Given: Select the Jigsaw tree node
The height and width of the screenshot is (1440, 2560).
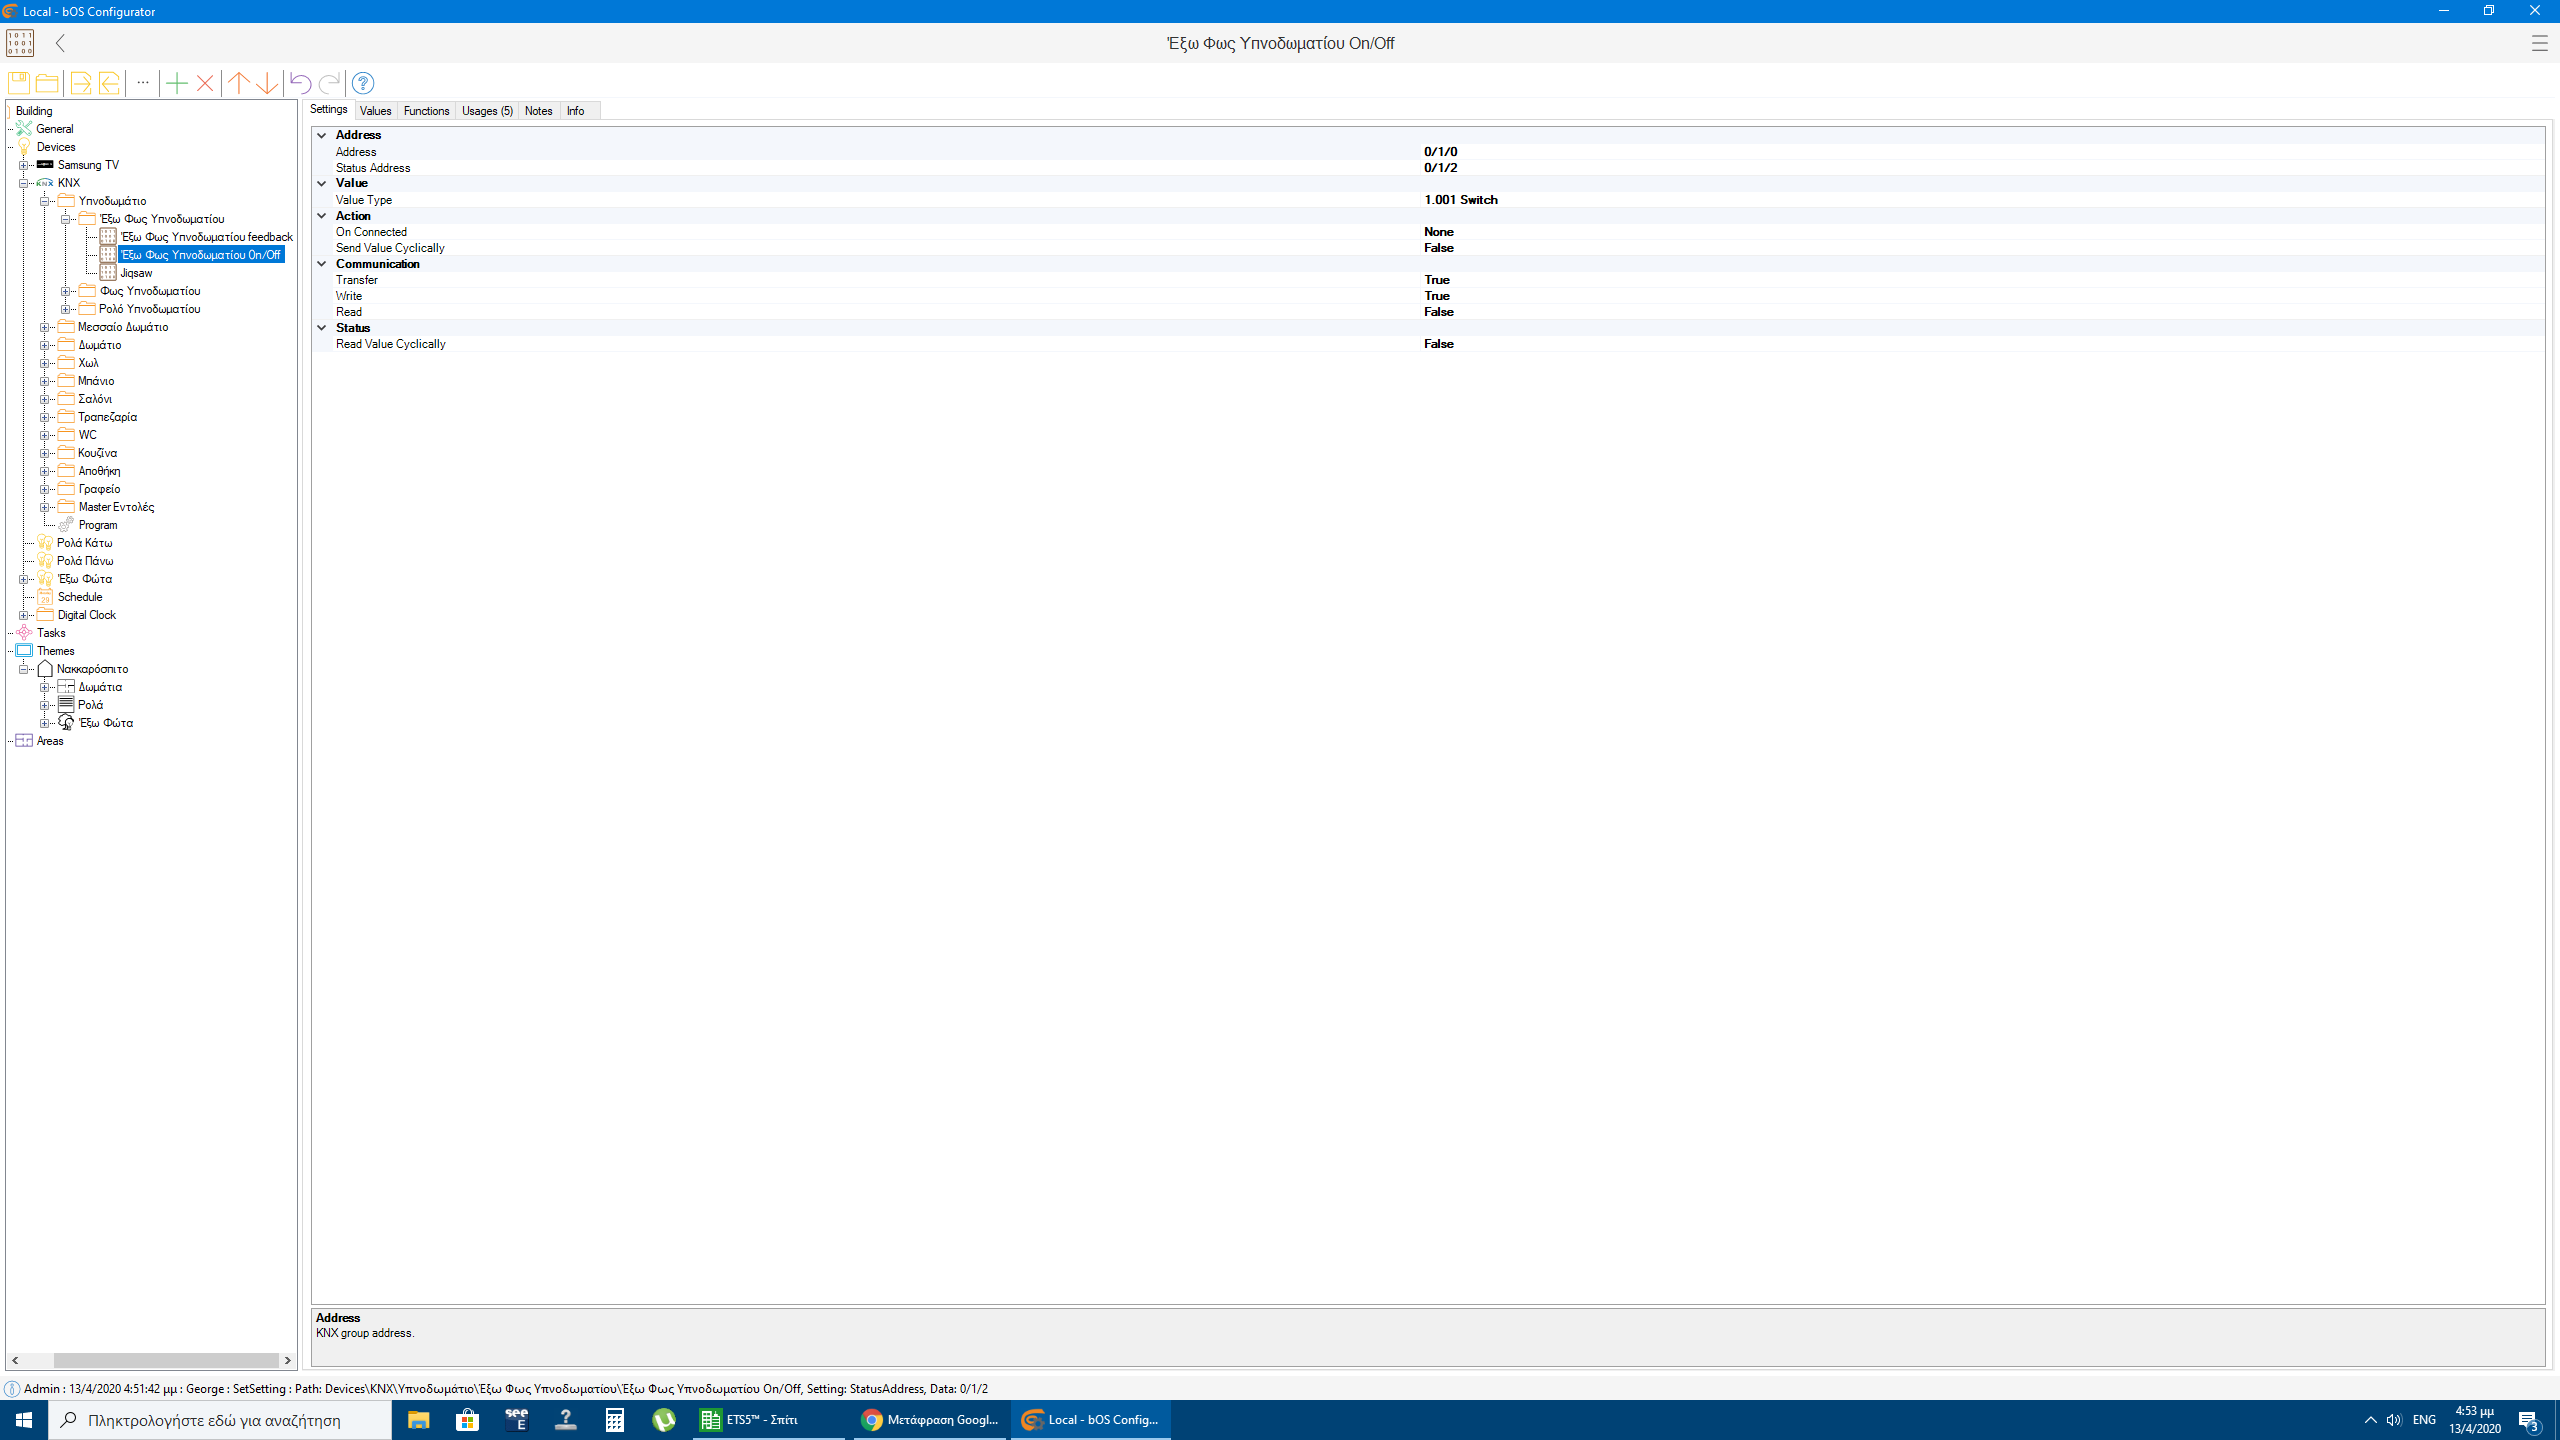Looking at the screenshot, I should (x=136, y=273).
